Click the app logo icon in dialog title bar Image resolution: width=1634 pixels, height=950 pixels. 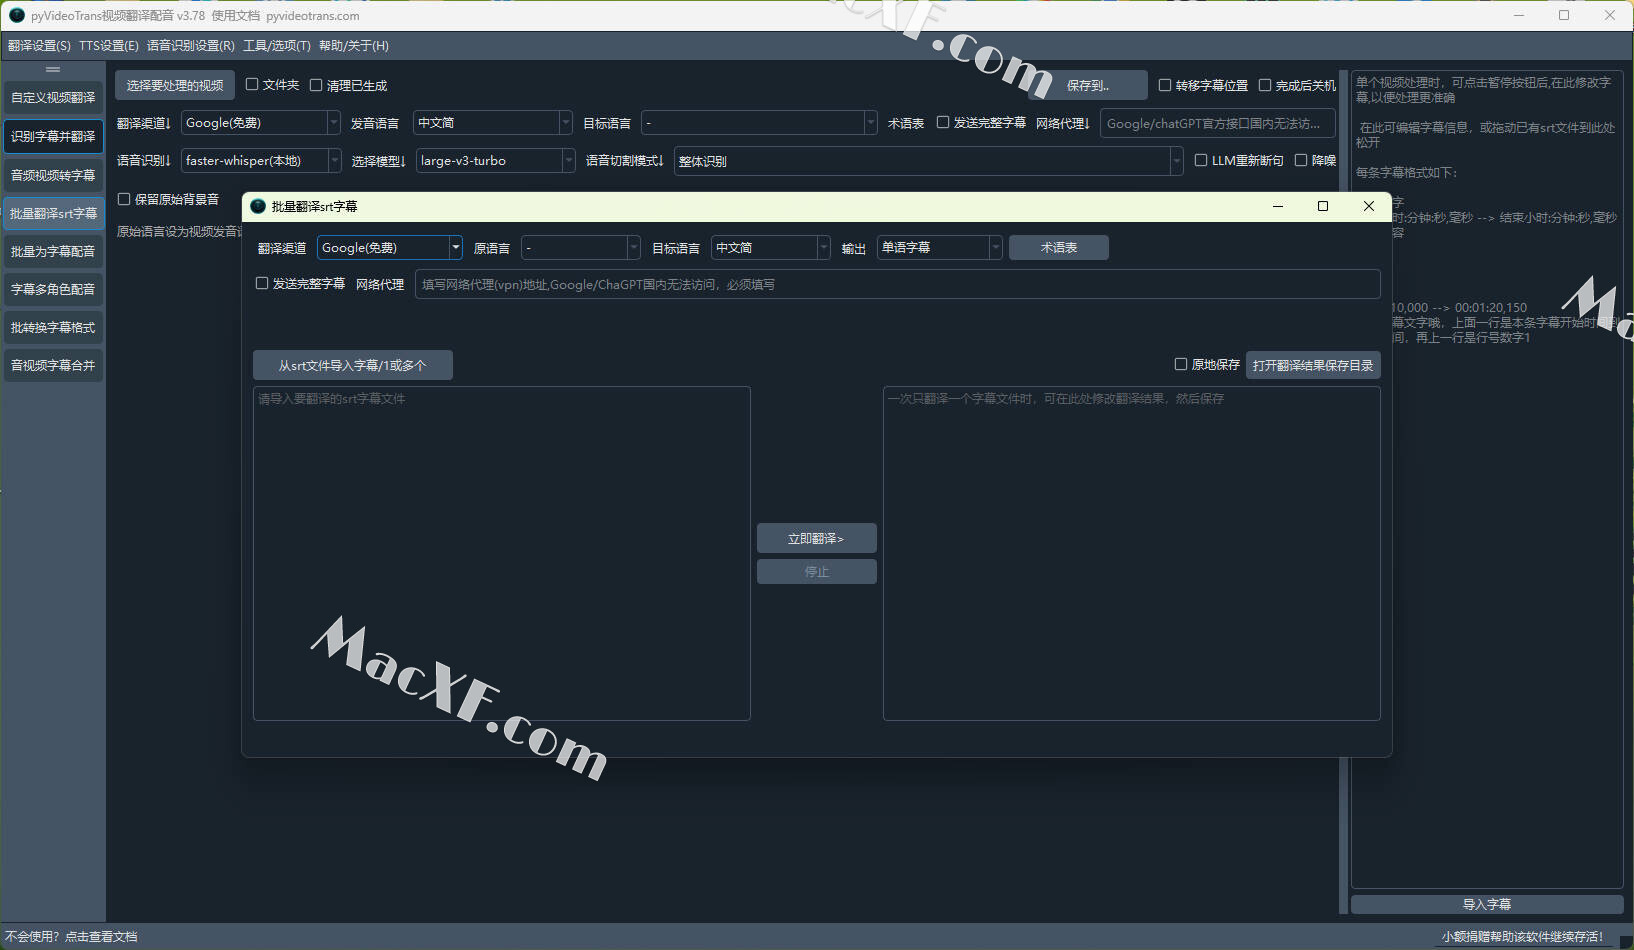point(258,206)
